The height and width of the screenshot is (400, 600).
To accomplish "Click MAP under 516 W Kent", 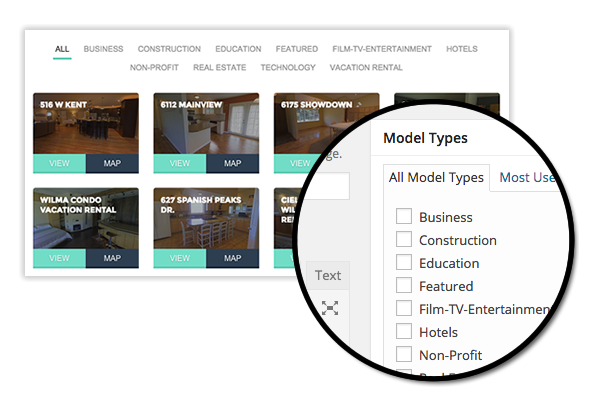I will [112, 163].
